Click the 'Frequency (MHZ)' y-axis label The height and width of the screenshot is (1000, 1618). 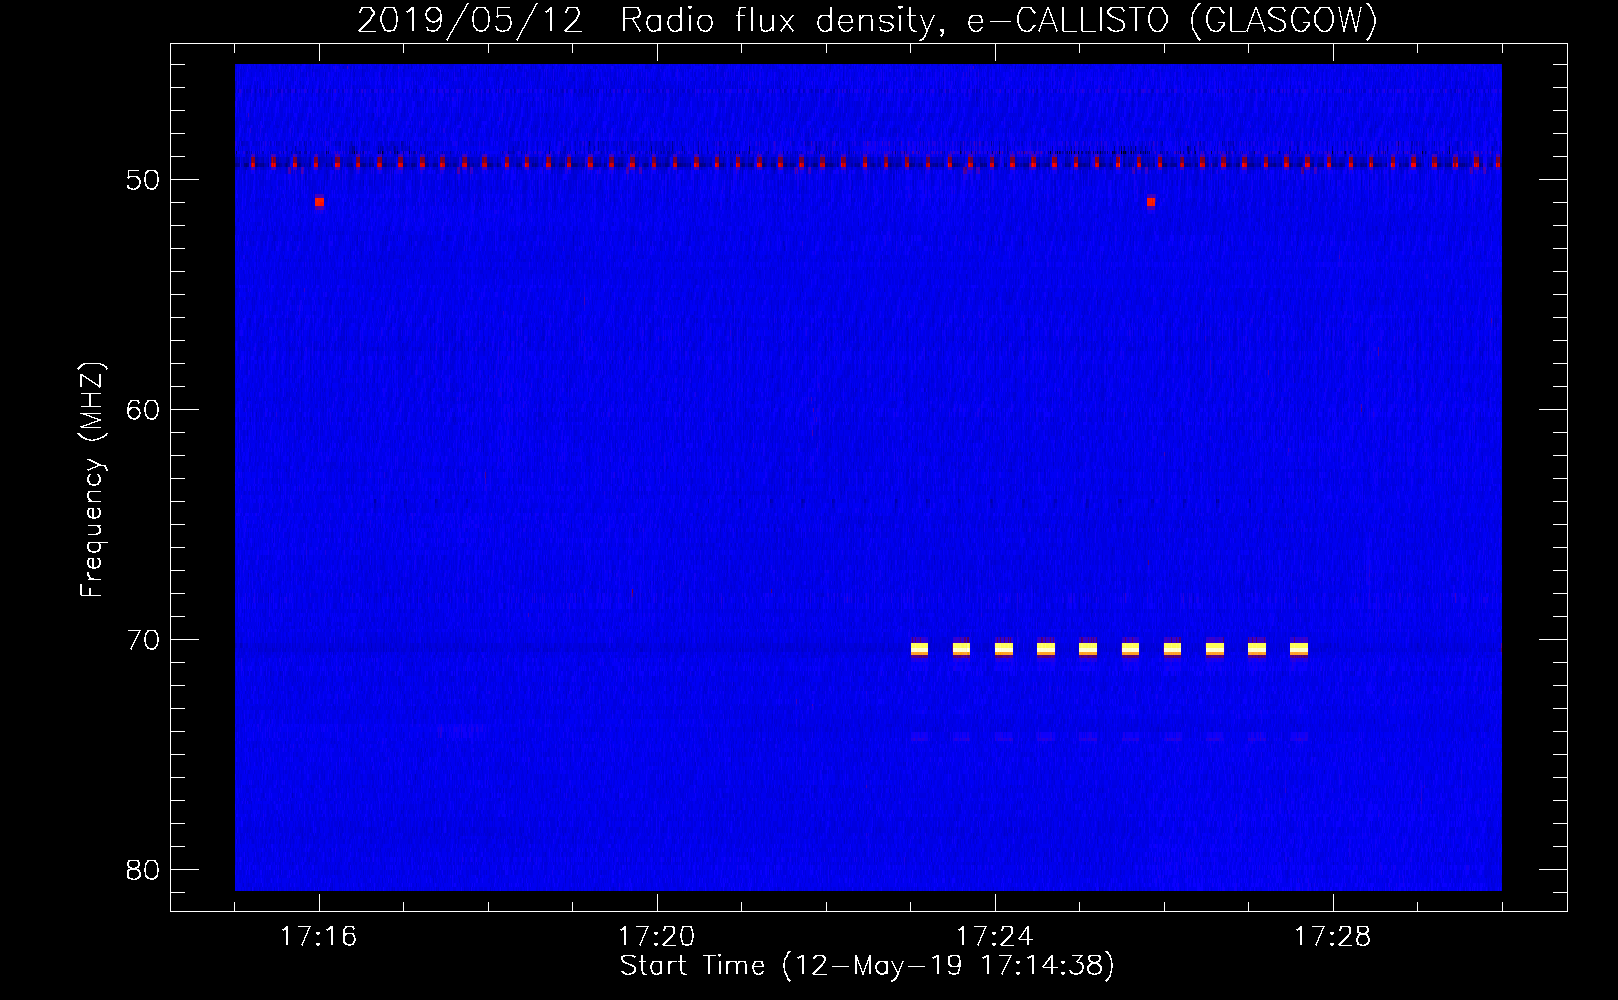click(92, 480)
